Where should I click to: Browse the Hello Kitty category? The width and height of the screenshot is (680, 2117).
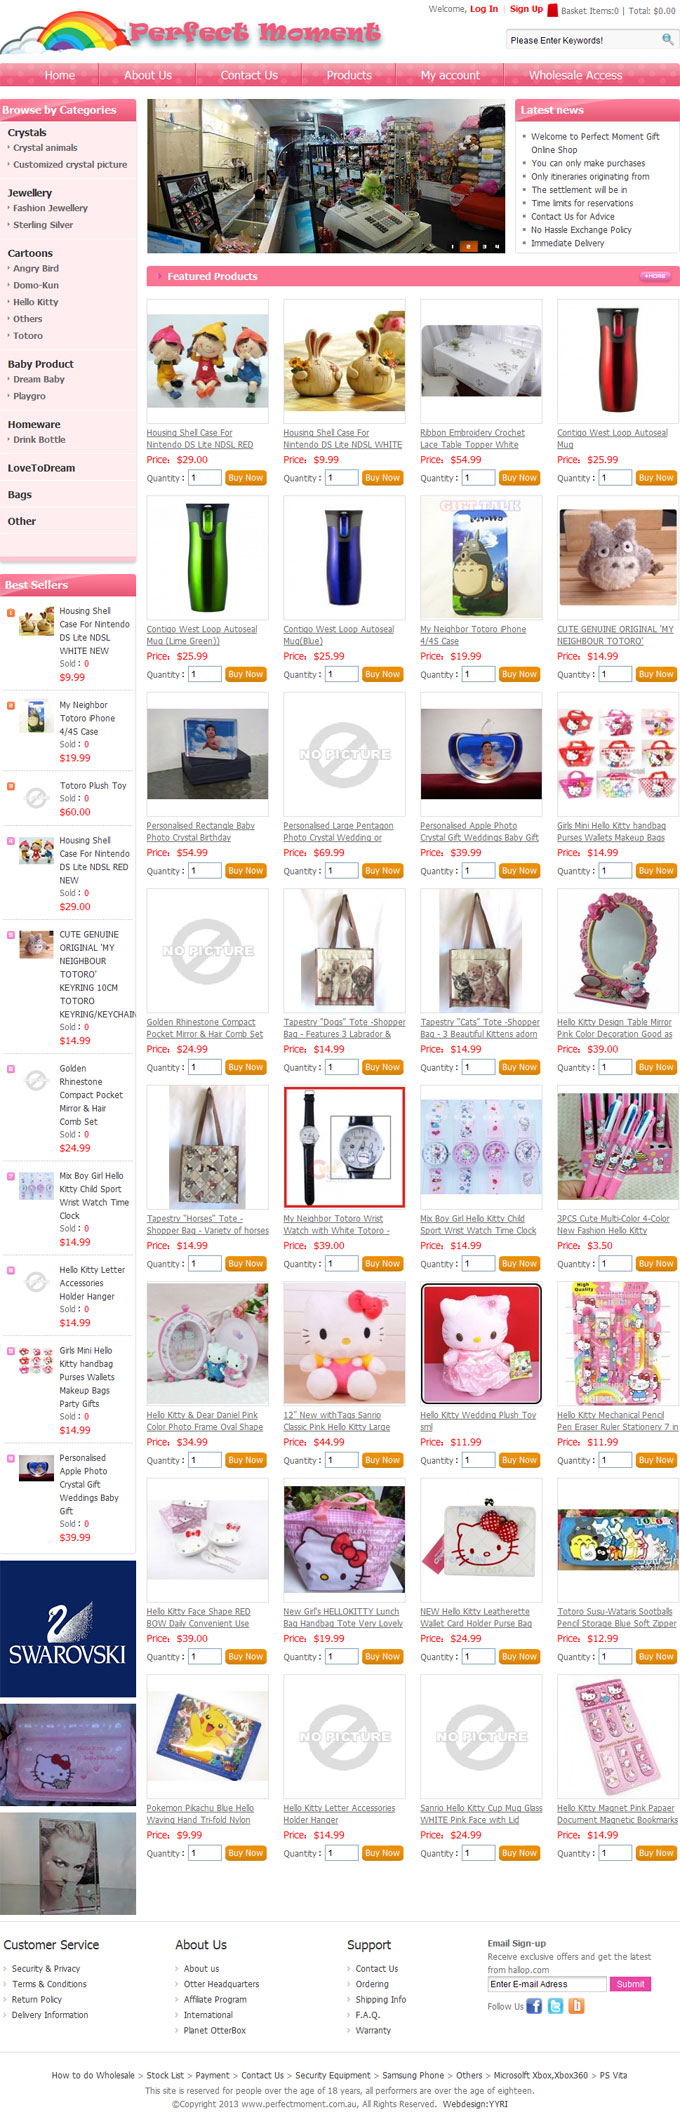coord(36,302)
